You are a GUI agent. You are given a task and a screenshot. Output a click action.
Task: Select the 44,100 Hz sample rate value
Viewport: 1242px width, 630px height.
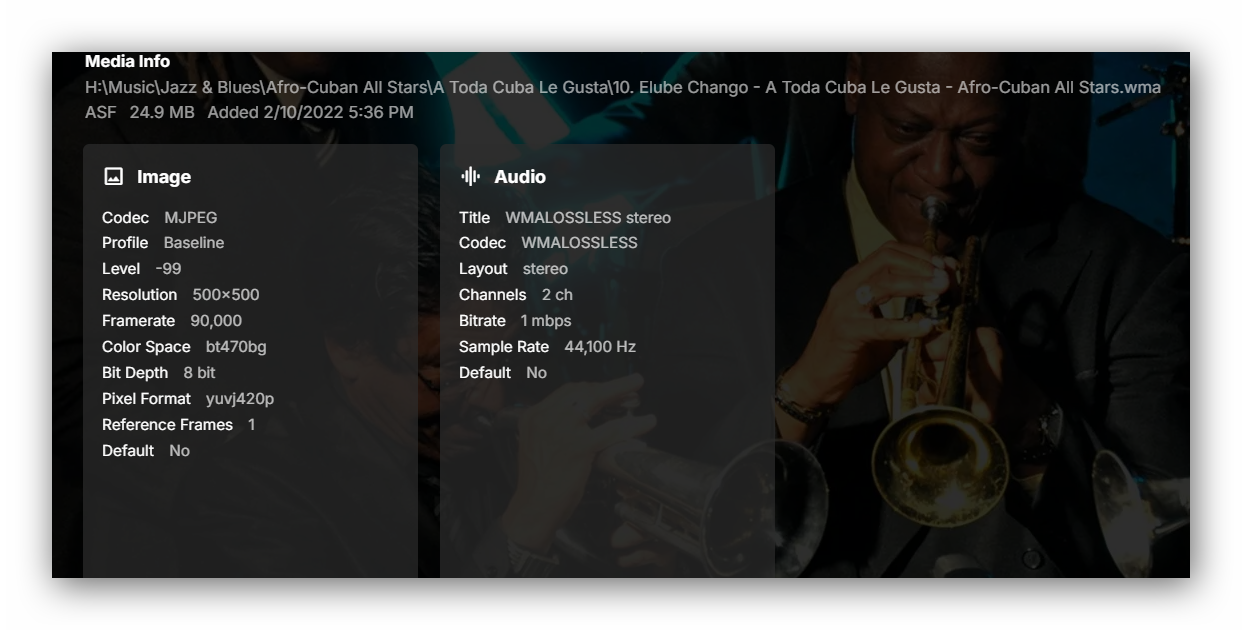[x=600, y=347]
